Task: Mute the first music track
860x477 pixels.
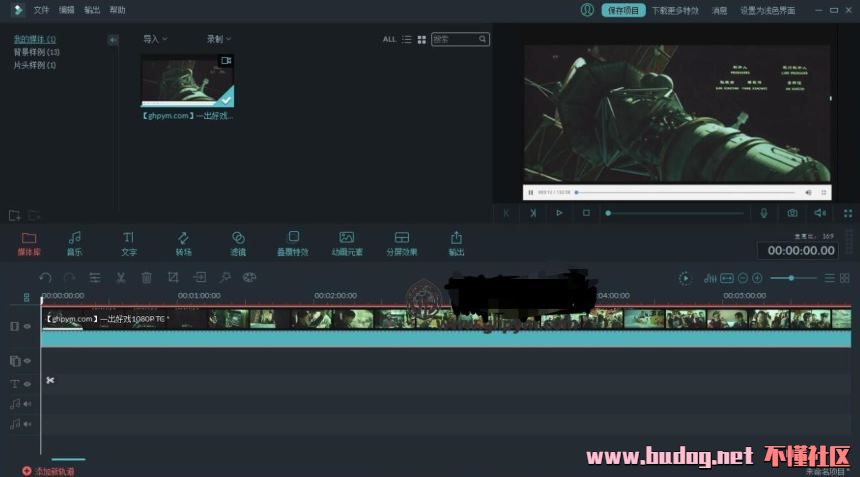Action: 27,404
